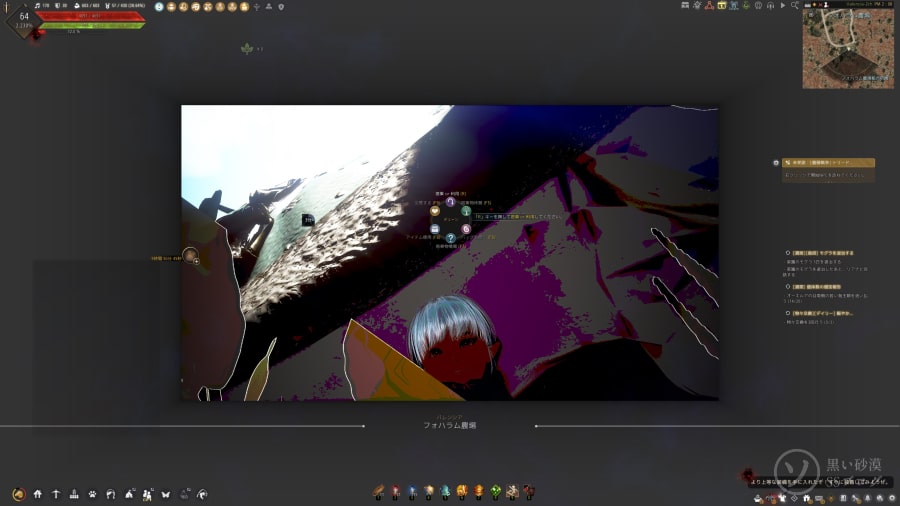This screenshot has width=900, height=506.
Task: Click the worker figures icon bottom-left
Action: [148, 494]
